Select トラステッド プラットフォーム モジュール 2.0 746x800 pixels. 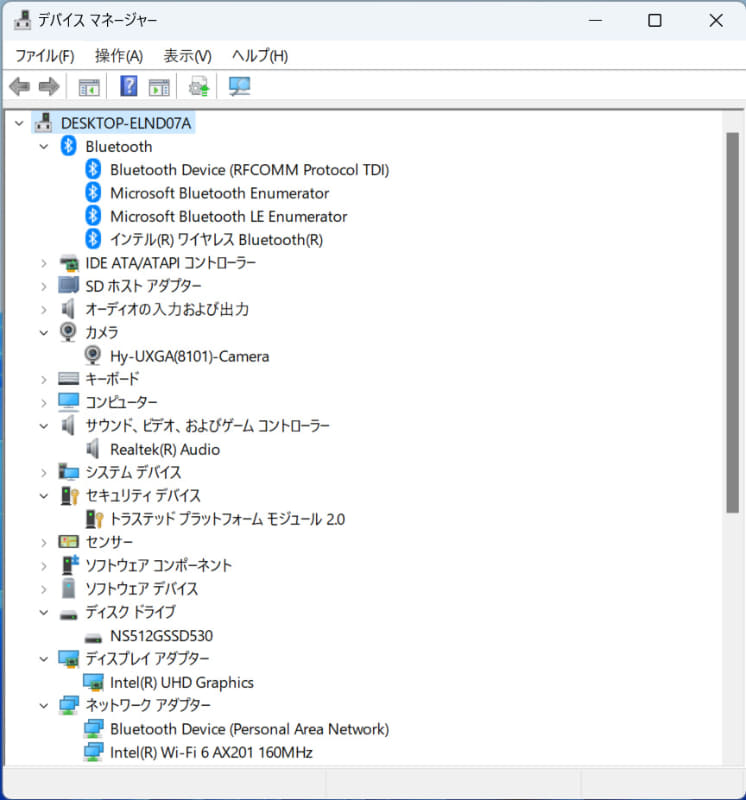[228, 519]
